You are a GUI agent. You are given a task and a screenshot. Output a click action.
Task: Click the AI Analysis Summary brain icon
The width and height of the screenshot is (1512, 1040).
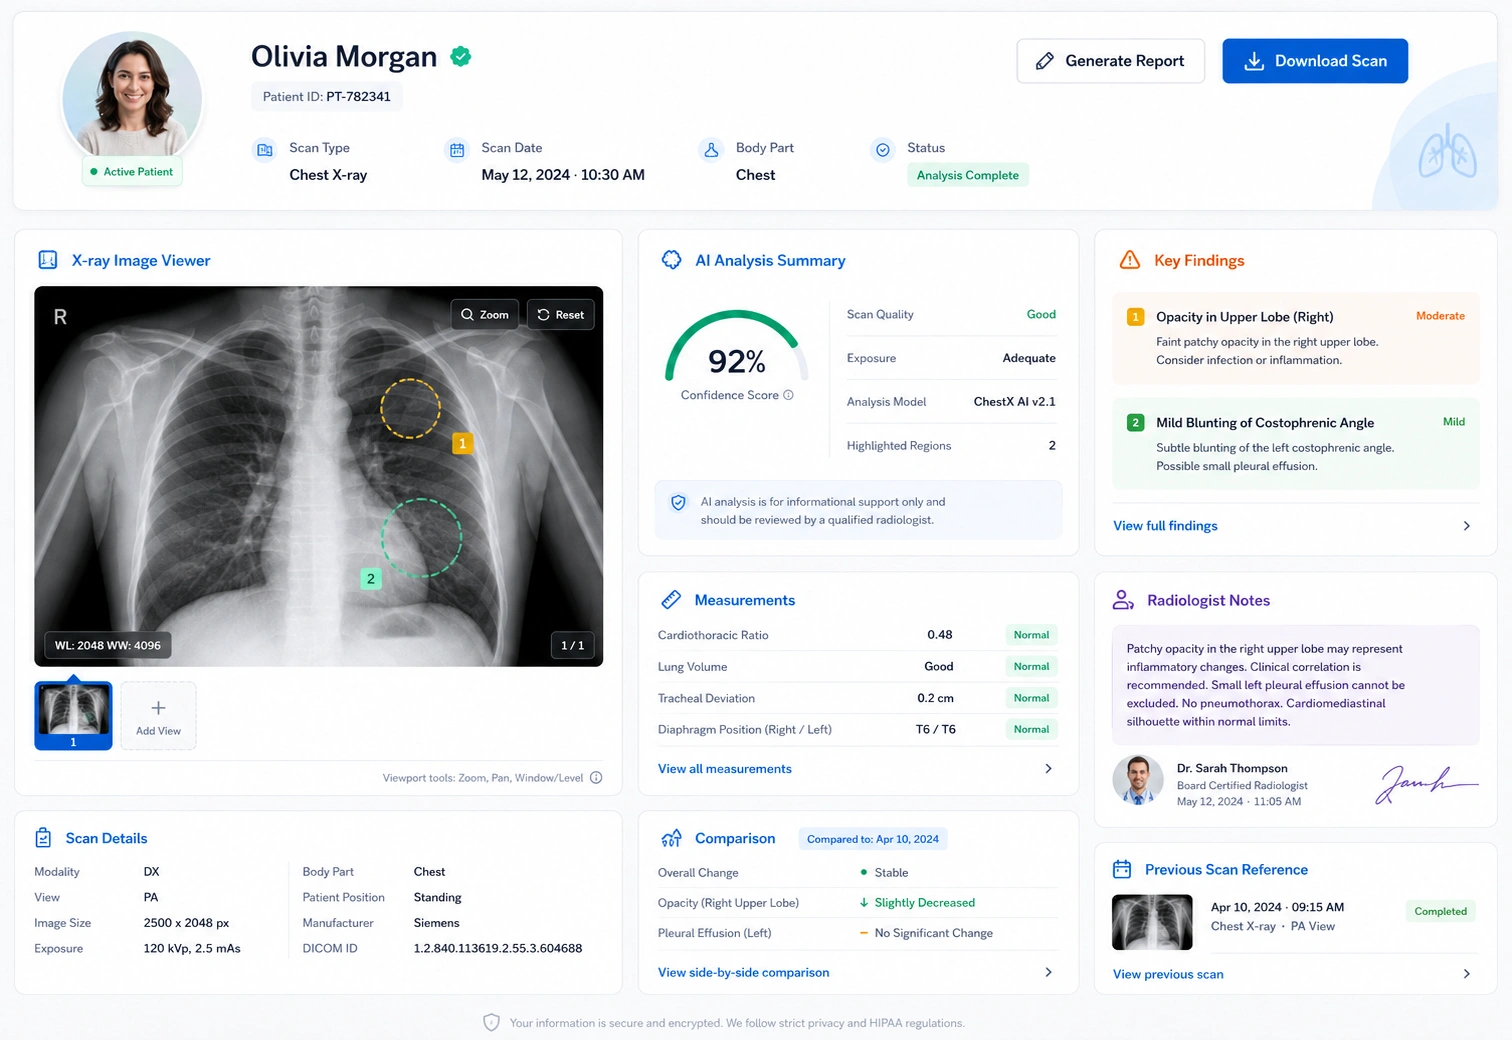(x=672, y=260)
